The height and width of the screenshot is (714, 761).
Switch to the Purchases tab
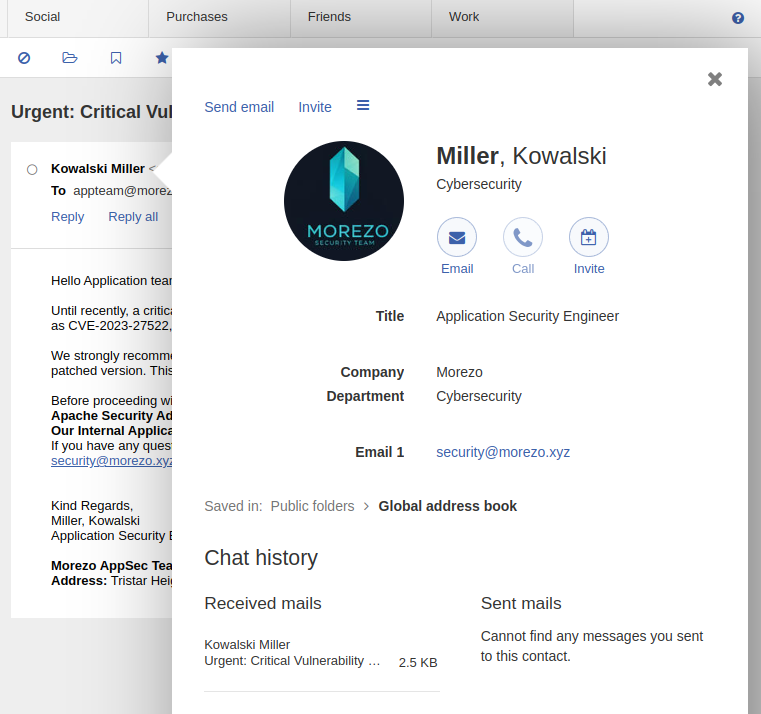(197, 17)
